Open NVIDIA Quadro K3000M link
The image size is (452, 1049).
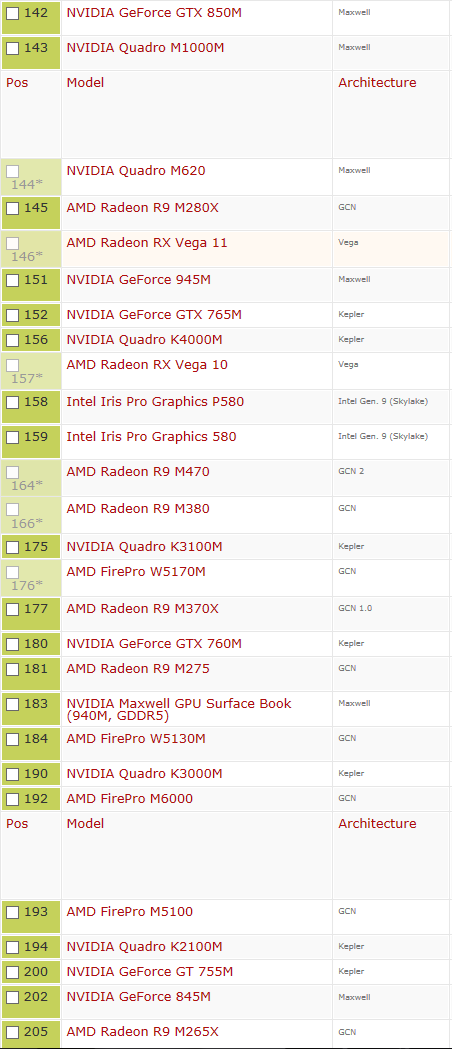[x=144, y=774]
